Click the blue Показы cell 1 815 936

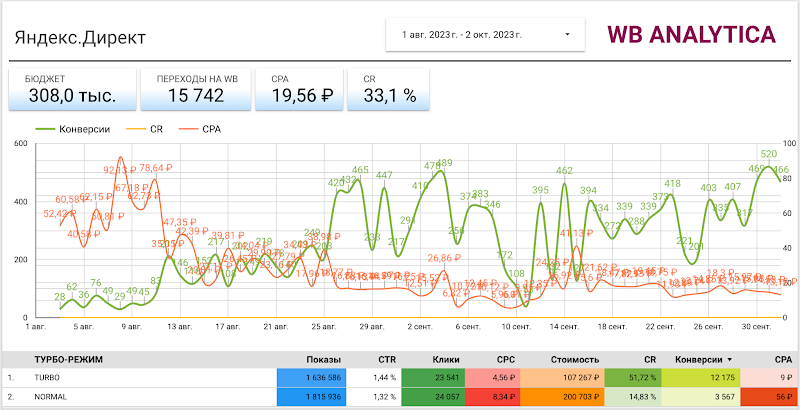(312, 398)
